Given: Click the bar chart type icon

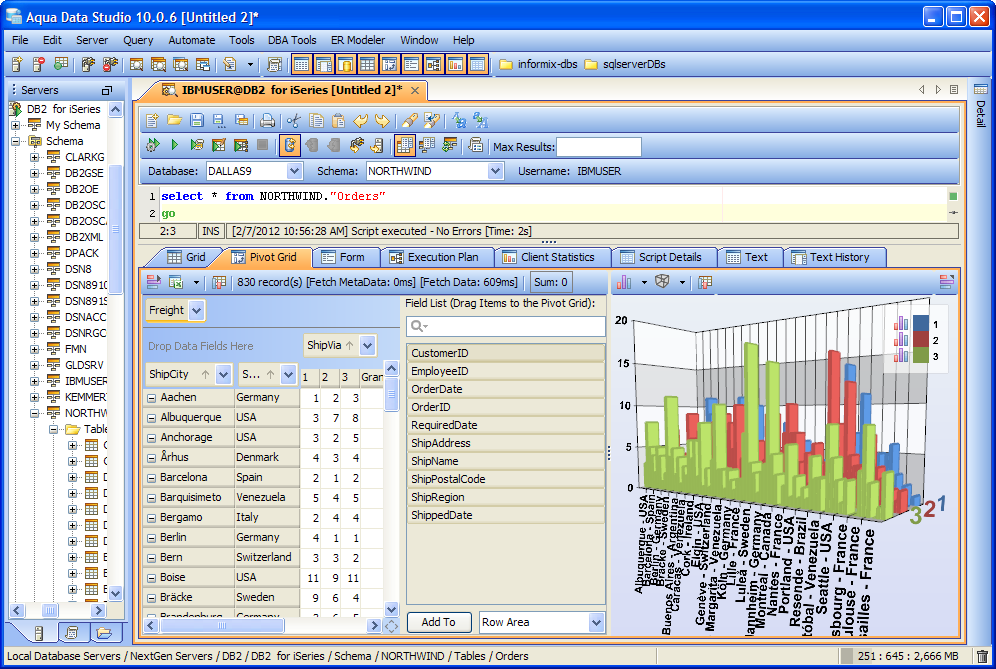Looking at the screenshot, I should coord(624,282).
